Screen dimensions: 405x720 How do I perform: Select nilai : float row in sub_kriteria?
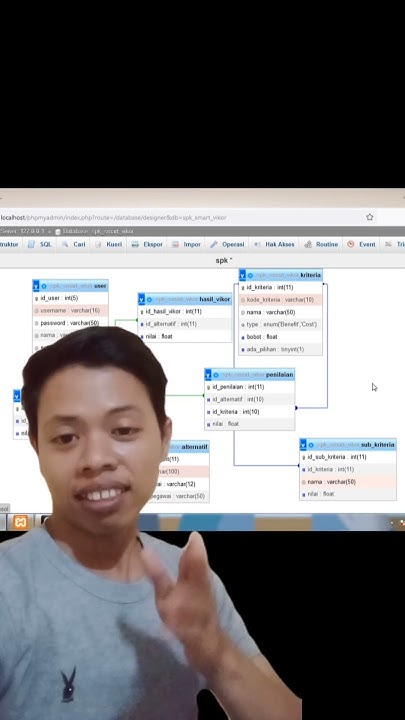(348, 494)
